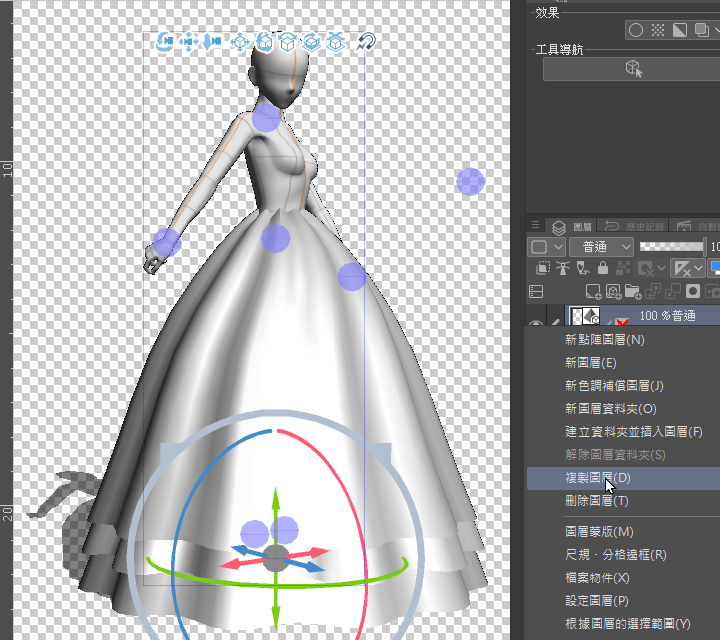Click lock transparent pixels icon
Image resolution: width=720 pixels, height=640 pixels.
[623, 268]
